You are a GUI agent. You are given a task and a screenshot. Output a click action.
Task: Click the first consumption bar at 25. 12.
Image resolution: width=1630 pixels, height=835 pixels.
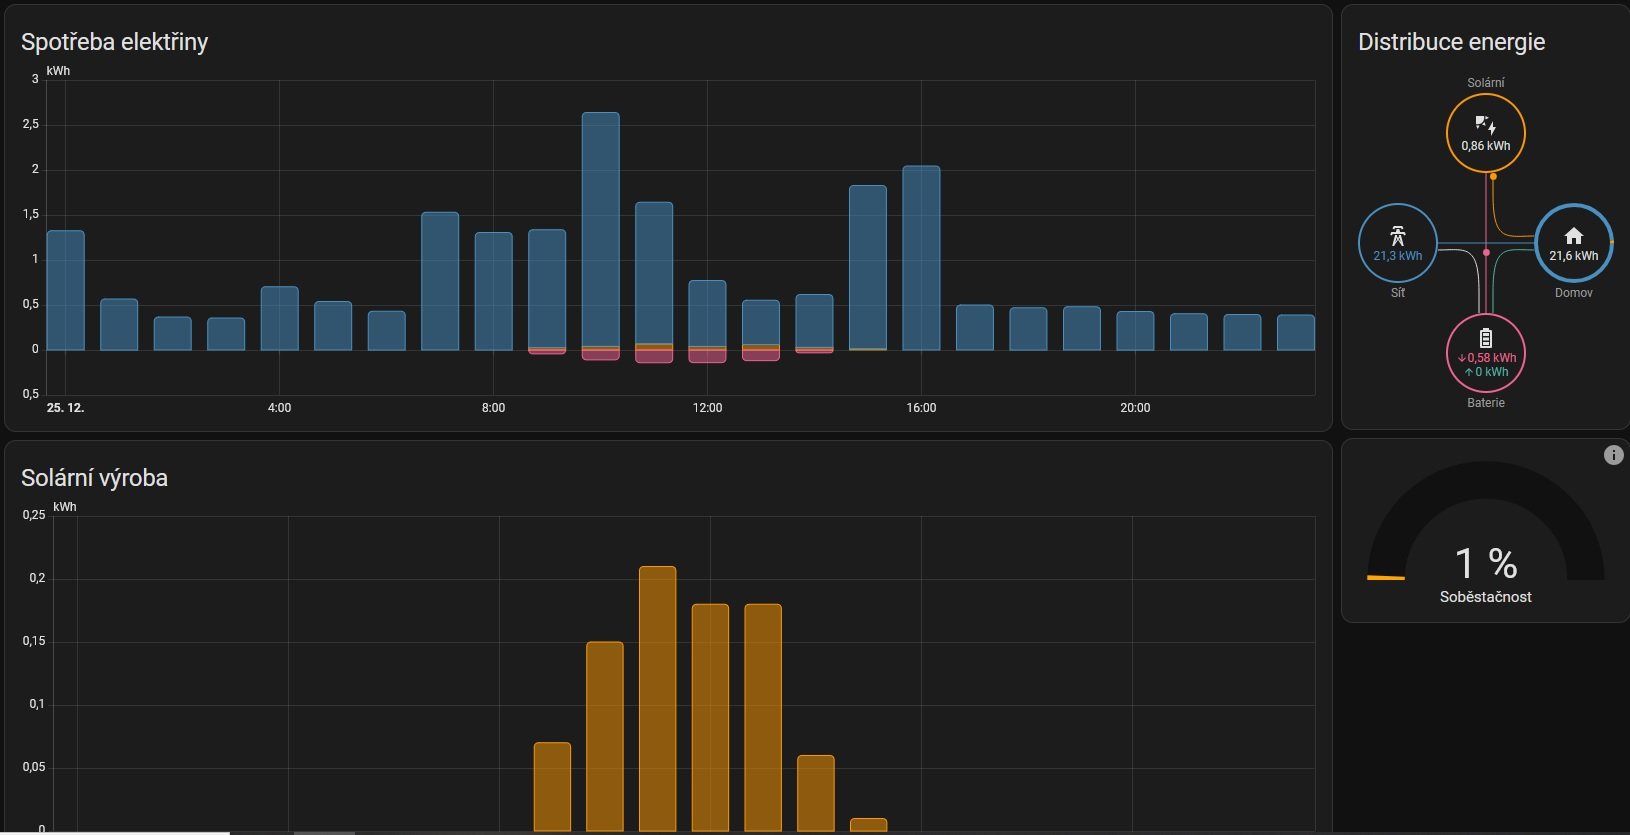click(66, 290)
